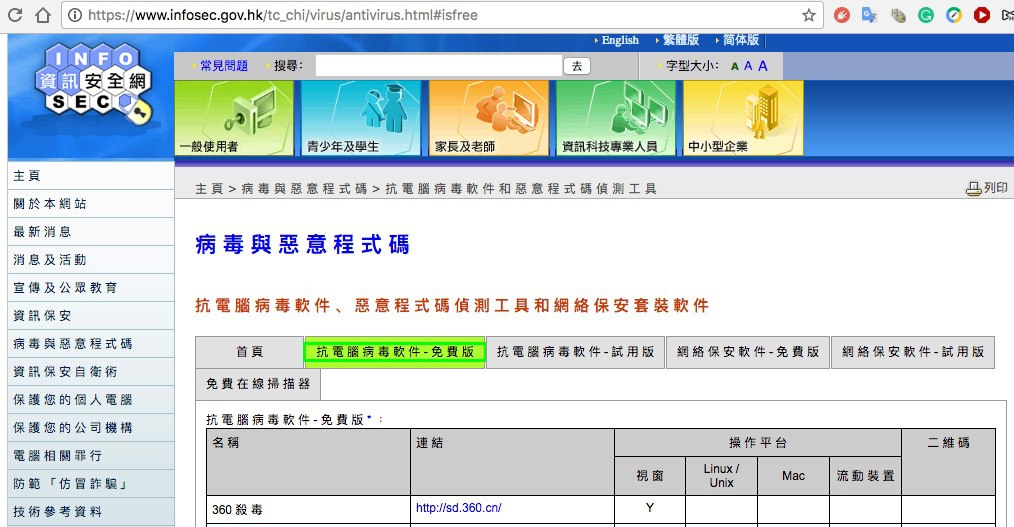The image size is (1014, 527).
Task: Open 病毒與惡意程式碼 in the left sidebar
Action: pos(72,344)
